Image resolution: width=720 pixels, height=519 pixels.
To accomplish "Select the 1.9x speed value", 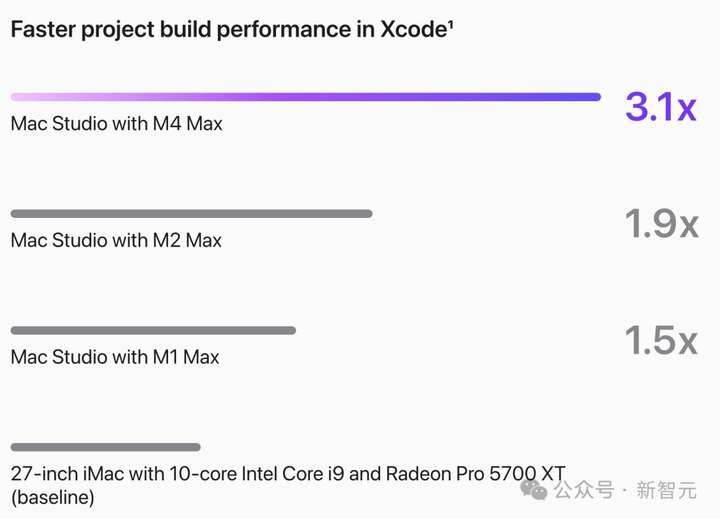I will click(x=660, y=224).
